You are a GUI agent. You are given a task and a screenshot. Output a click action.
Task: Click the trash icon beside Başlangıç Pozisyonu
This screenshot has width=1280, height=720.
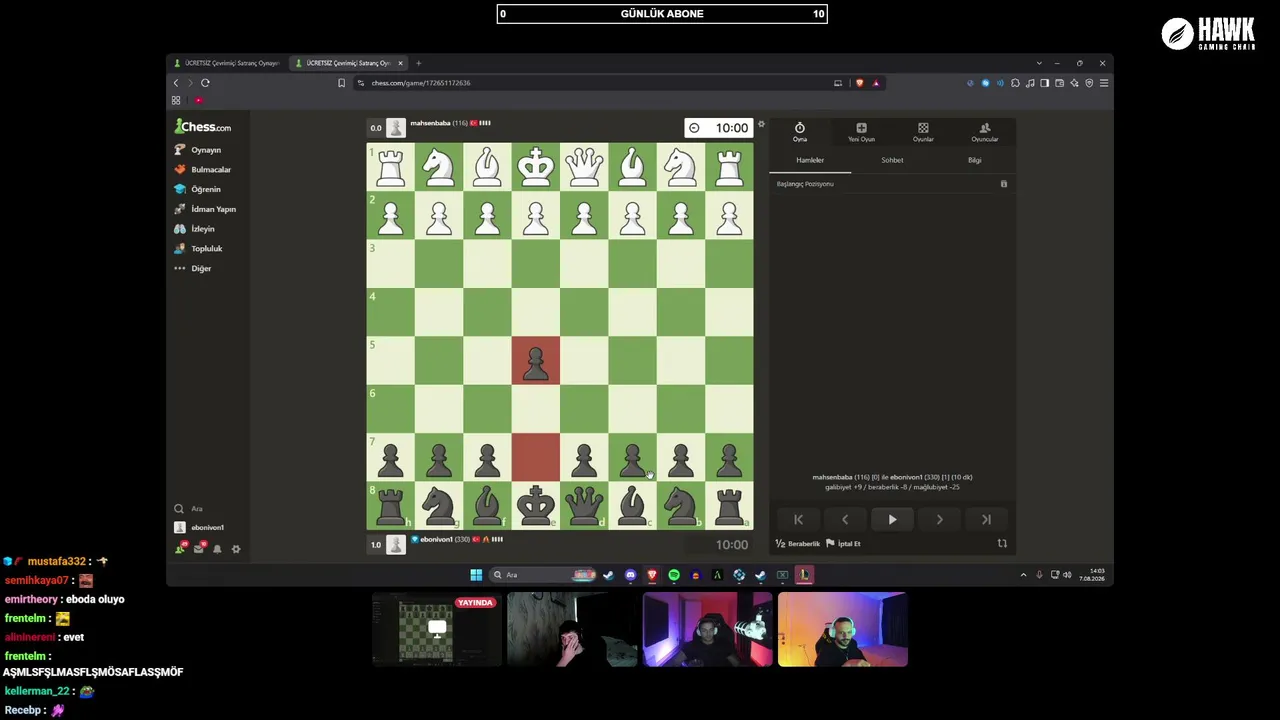click(x=1004, y=184)
